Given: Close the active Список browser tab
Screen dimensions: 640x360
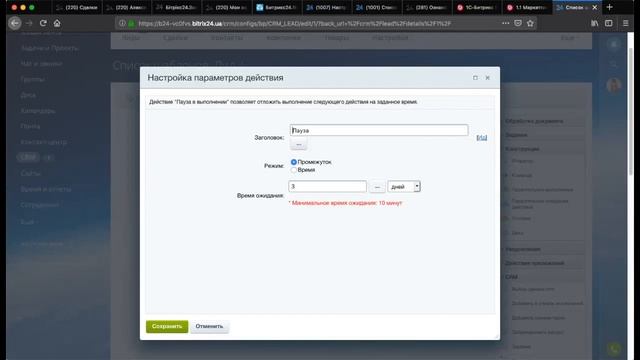Looking at the screenshot, I should coord(594,7).
